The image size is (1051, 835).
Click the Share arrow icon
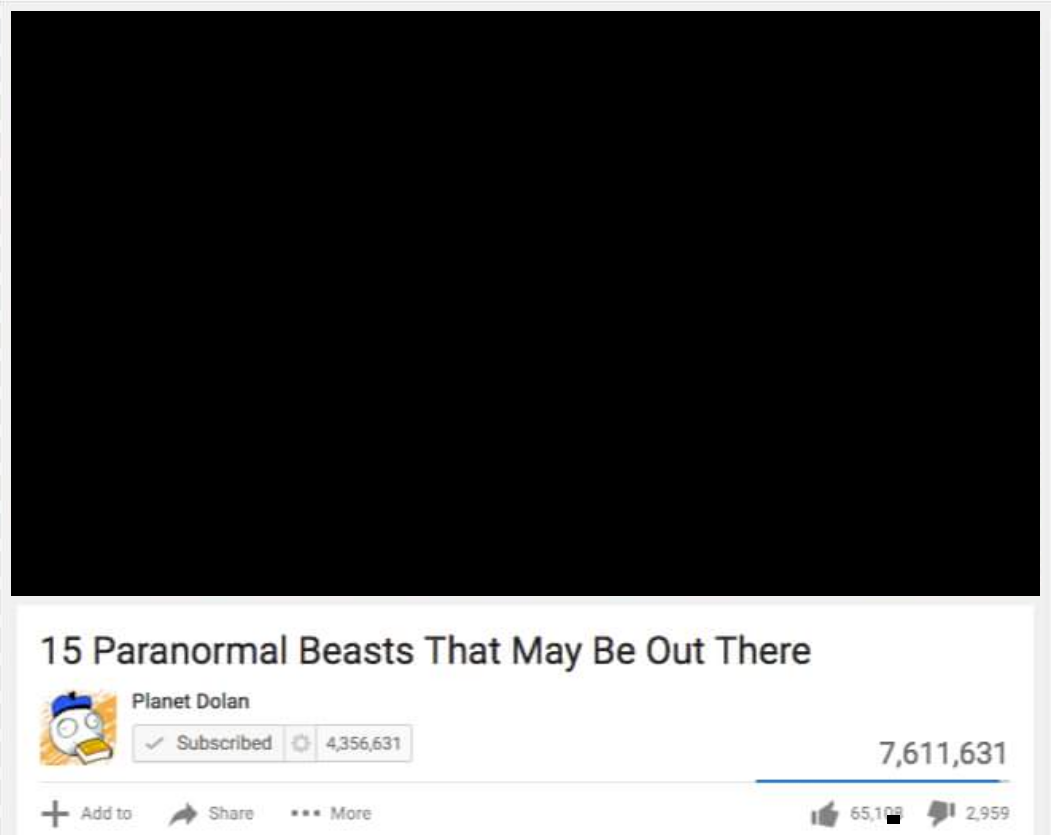(x=183, y=814)
